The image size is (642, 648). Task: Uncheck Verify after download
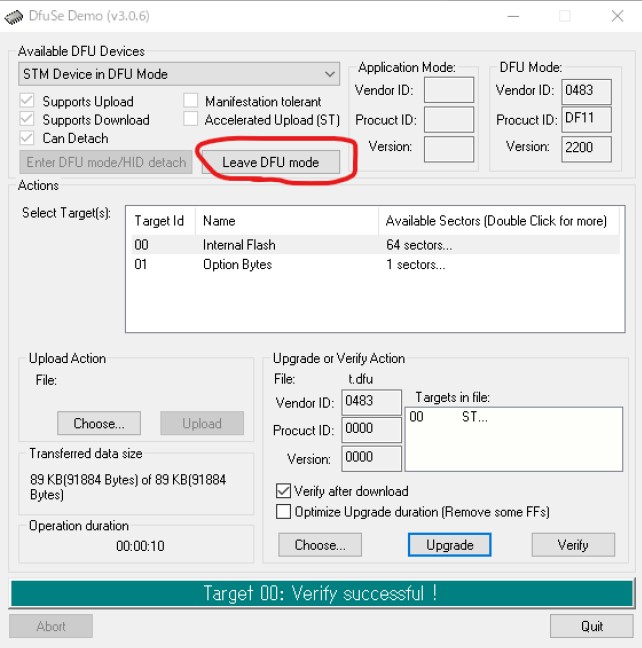(x=283, y=491)
